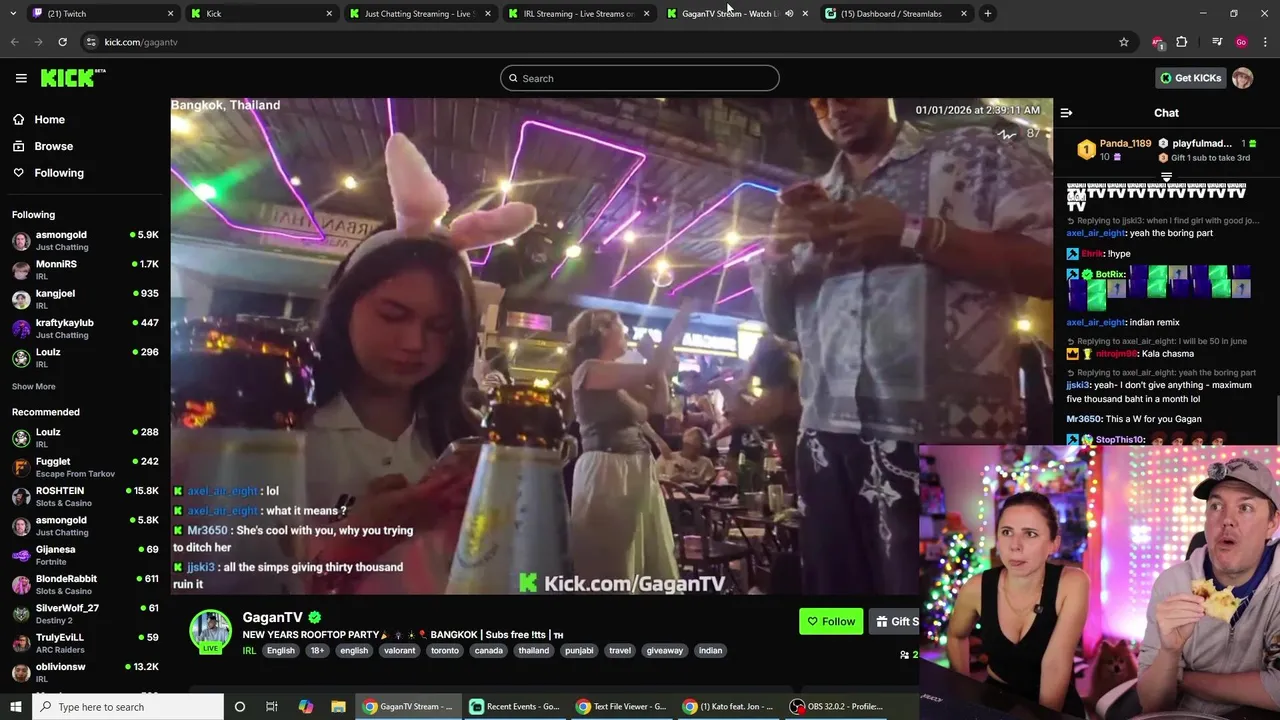Open TrulyEvILL in recommended channels
The width and height of the screenshot is (1280, 720).
(x=85, y=643)
